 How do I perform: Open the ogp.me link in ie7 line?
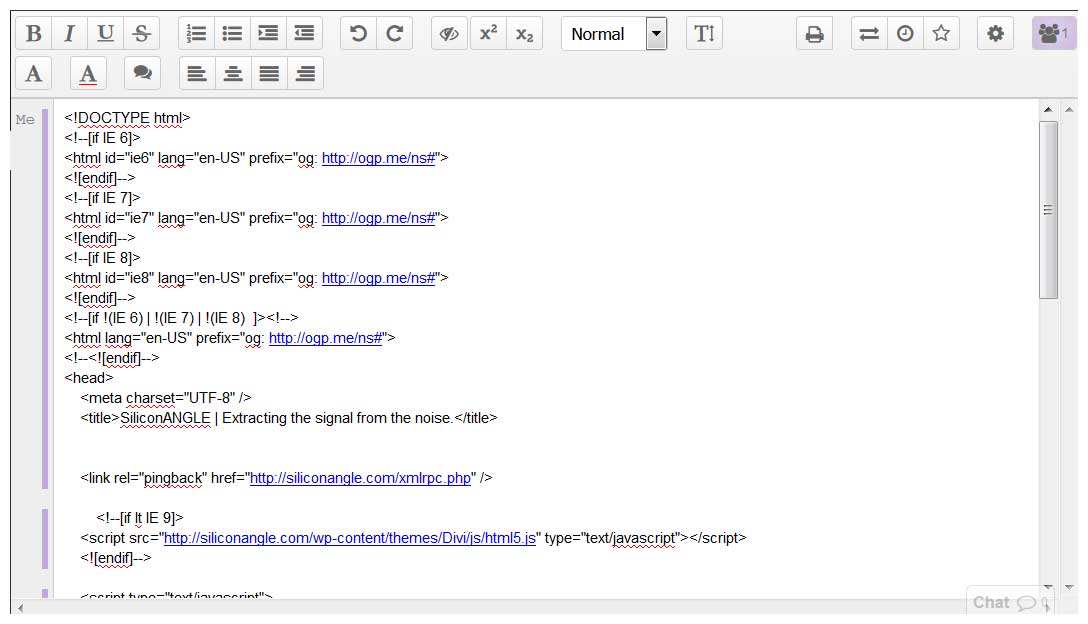tap(378, 218)
